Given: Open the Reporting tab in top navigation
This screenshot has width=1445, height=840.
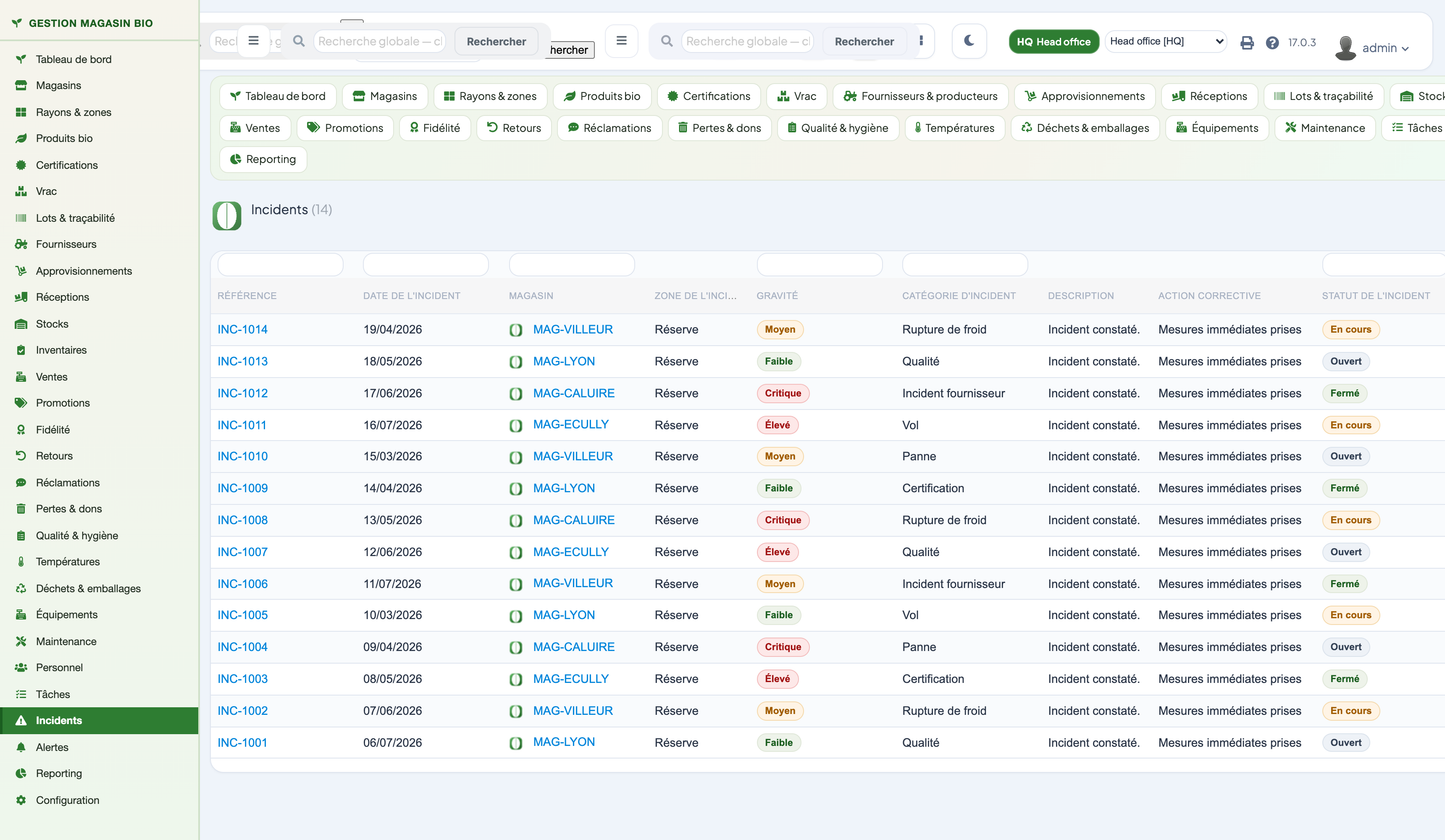Looking at the screenshot, I should tap(263, 159).
